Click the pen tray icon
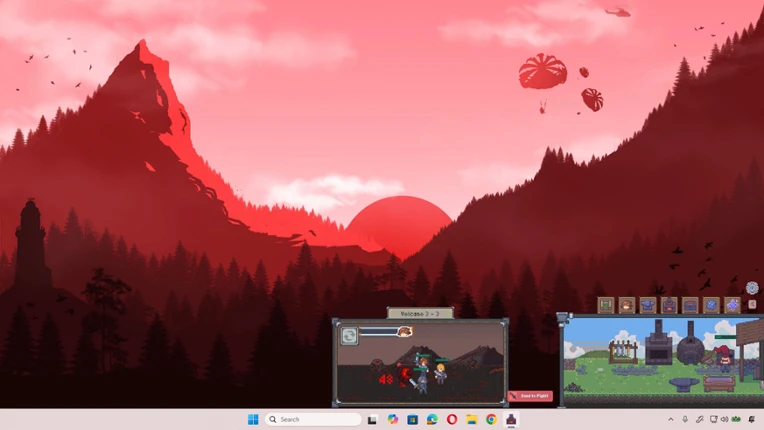This screenshot has width=764, height=430. point(700,419)
